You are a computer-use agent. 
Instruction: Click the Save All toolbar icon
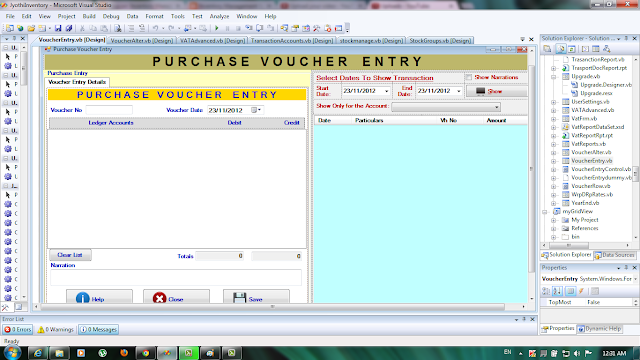pos(69,28)
